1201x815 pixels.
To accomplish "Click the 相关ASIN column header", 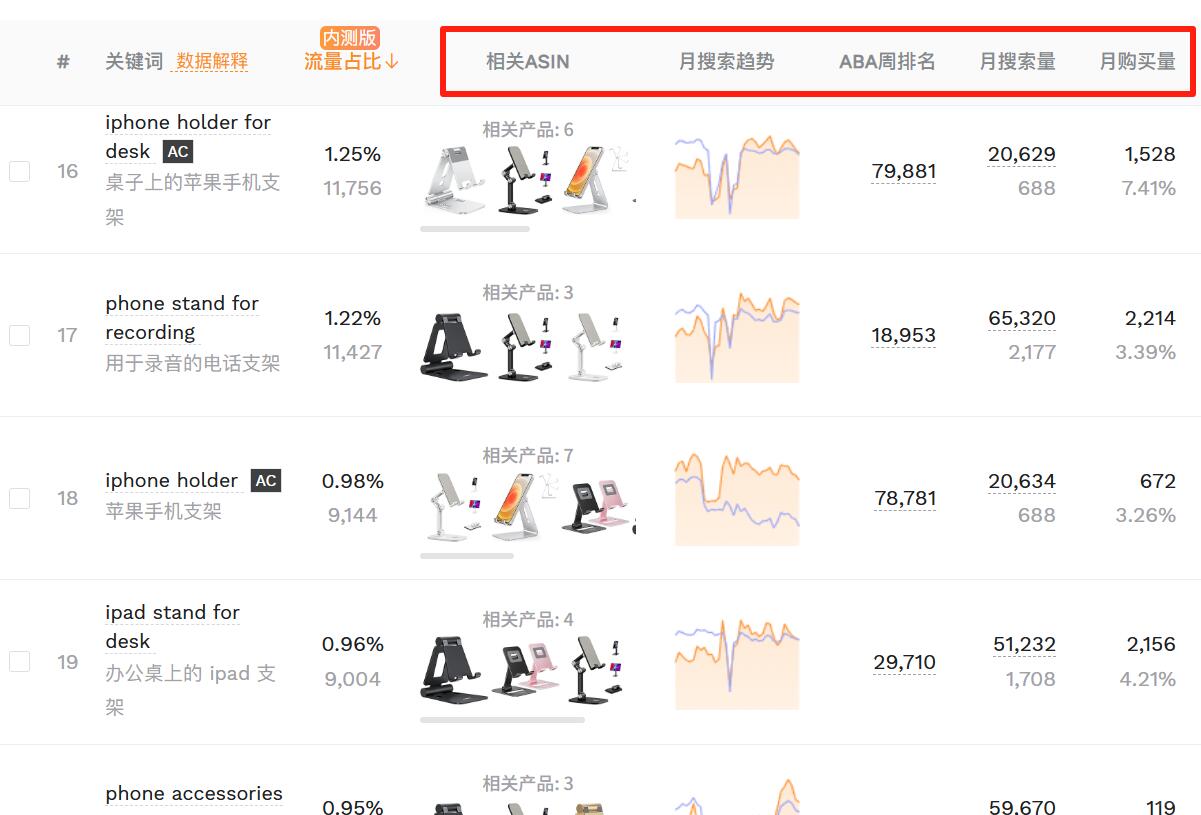I will 527,61.
